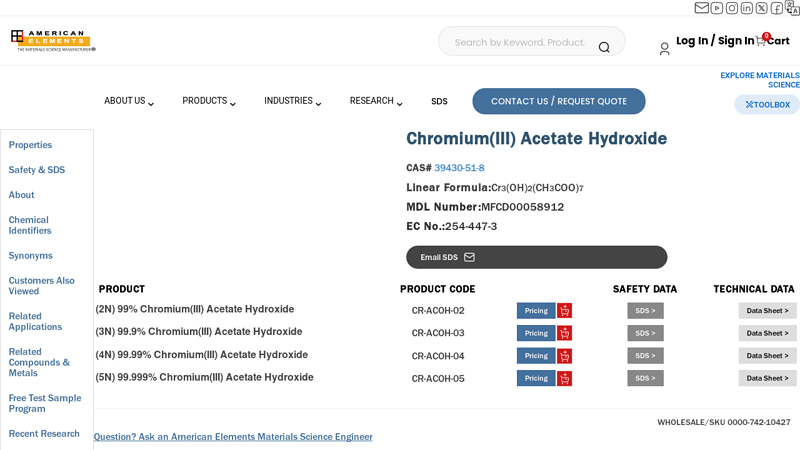800x450 pixels.
Task: Expand the Research menu
Action: click(x=376, y=101)
